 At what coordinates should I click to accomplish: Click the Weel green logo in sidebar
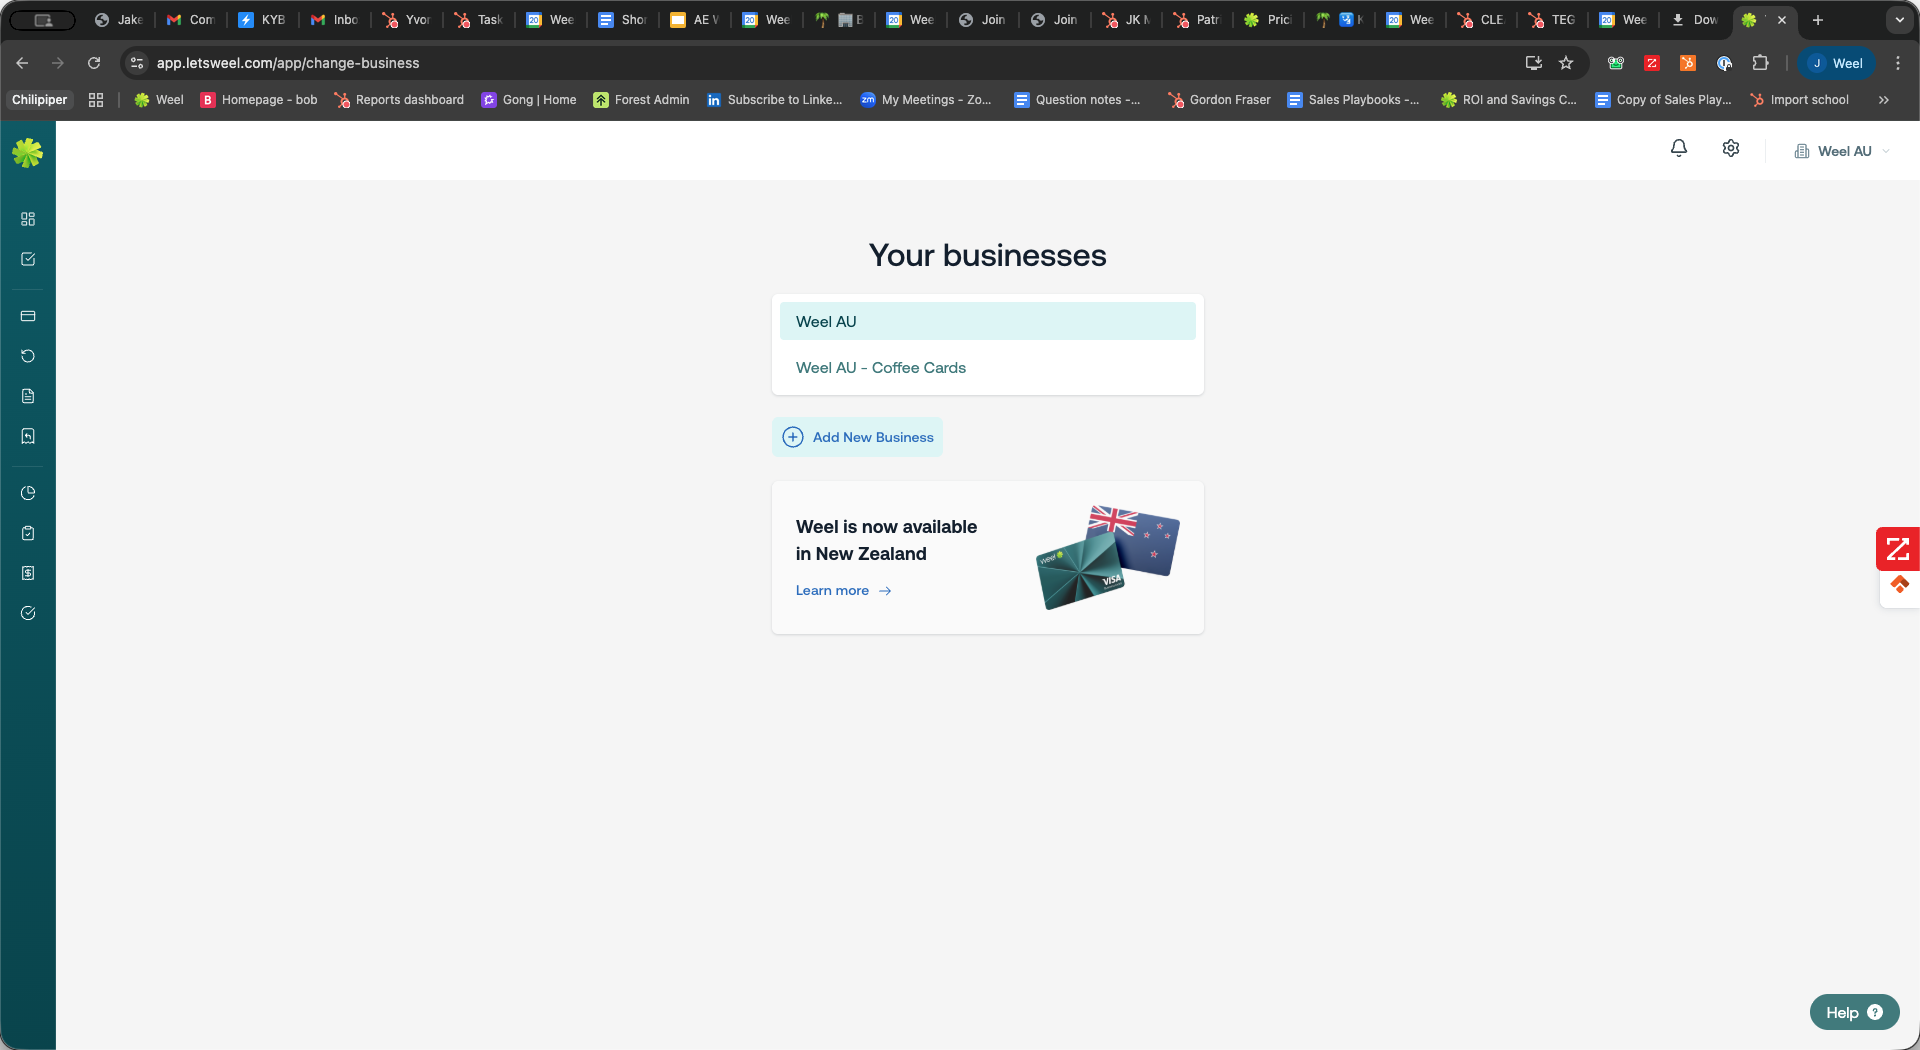27,152
